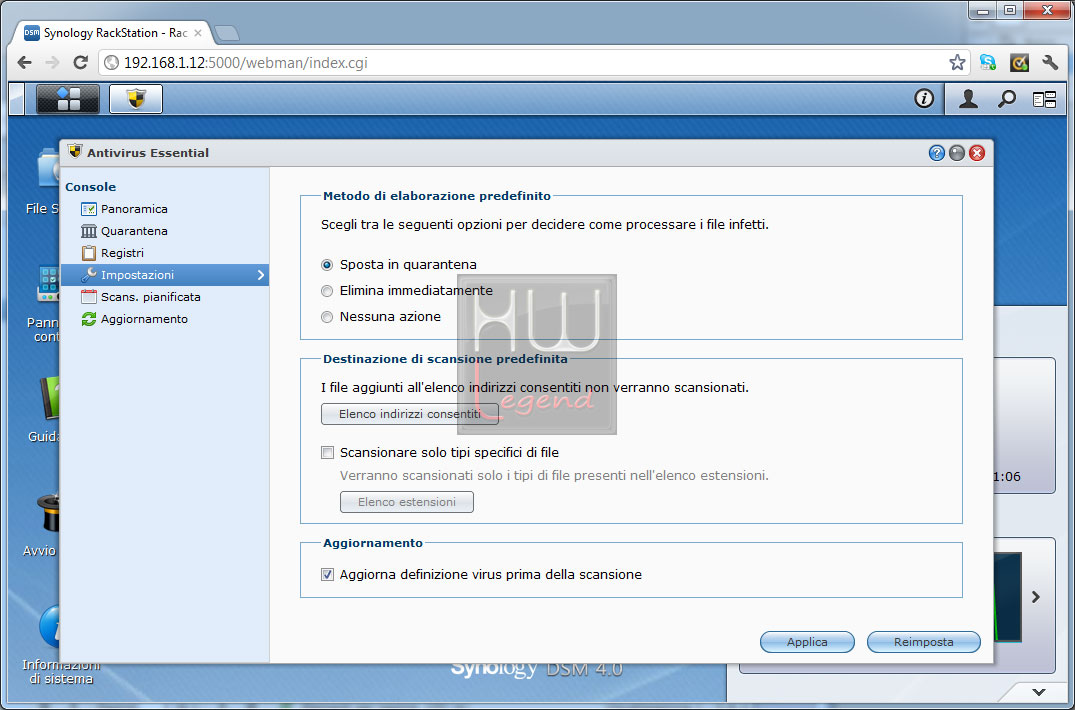Viewport: 1075px width, 710px height.
Task: Open the DSM search magnifier icon
Action: point(1006,99)
